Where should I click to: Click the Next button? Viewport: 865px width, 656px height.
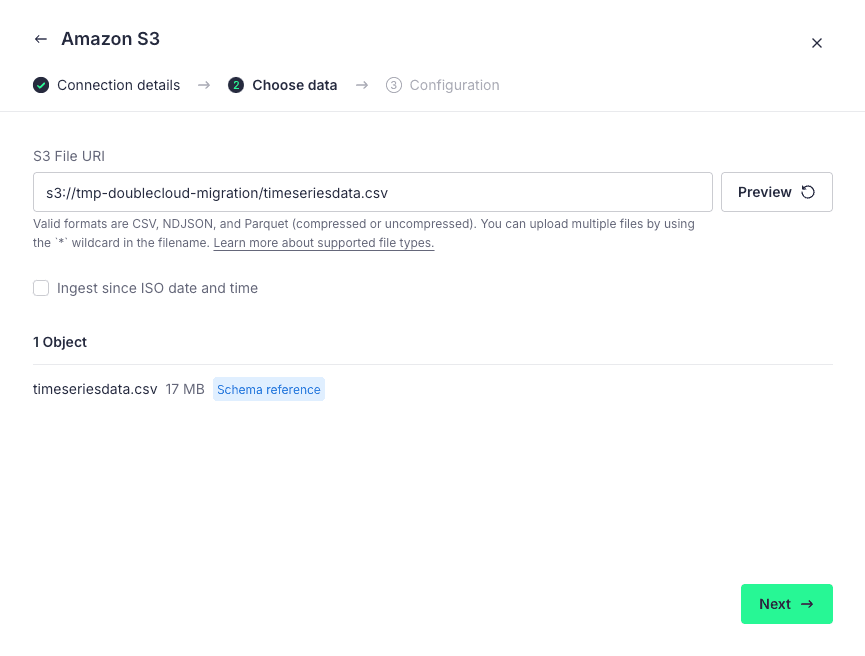786,604
